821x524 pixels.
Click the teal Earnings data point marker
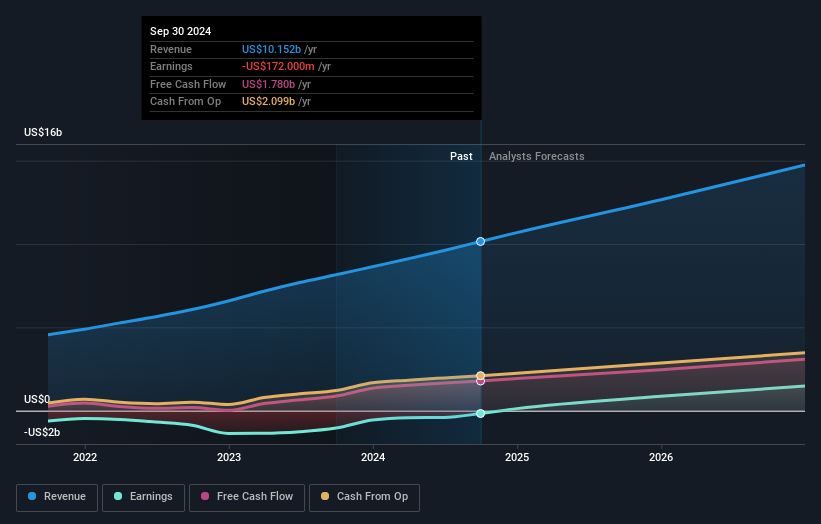pyautogui.click(x=480, y=414)
